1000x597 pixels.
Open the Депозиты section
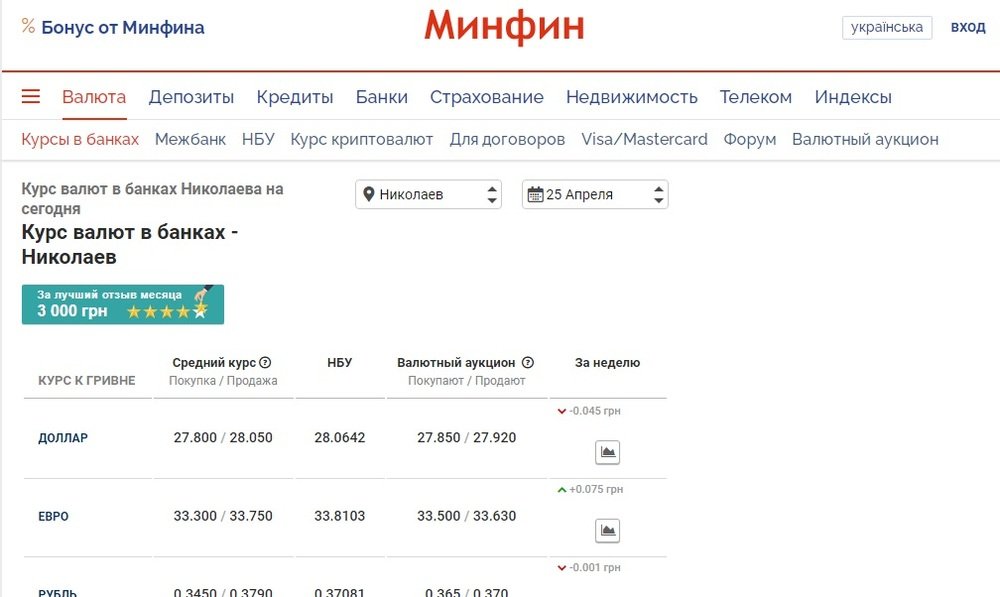[x=191, y=97]
